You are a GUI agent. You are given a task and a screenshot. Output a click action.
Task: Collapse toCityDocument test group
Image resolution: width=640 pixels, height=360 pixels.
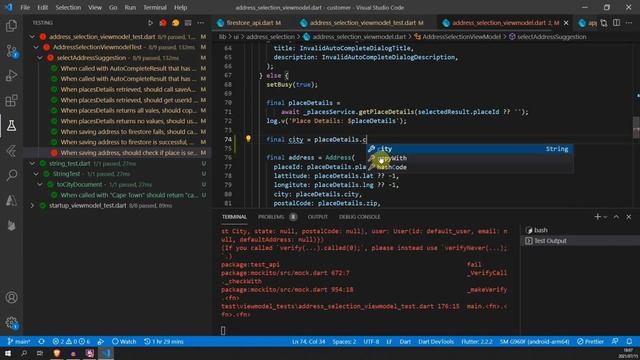(x=40, y=184)
